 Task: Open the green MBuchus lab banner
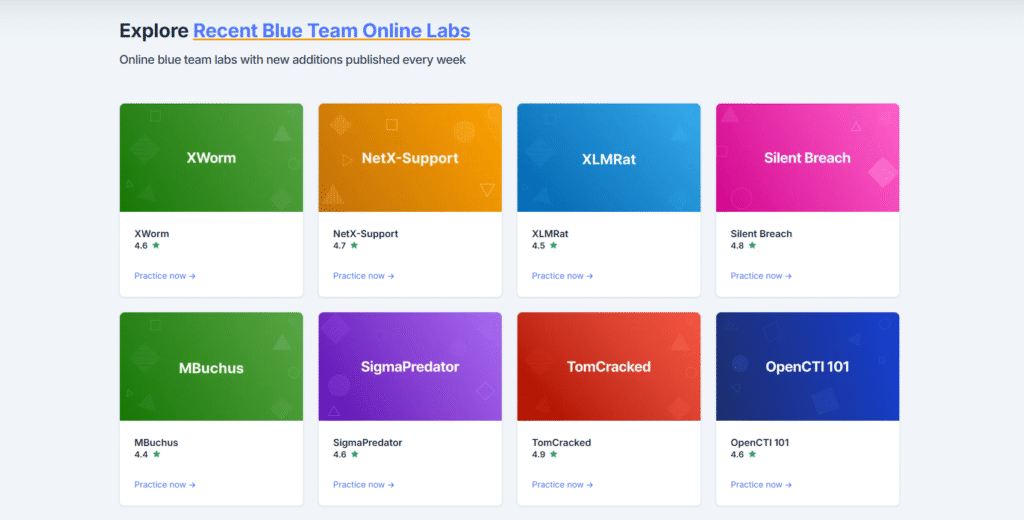211,366
